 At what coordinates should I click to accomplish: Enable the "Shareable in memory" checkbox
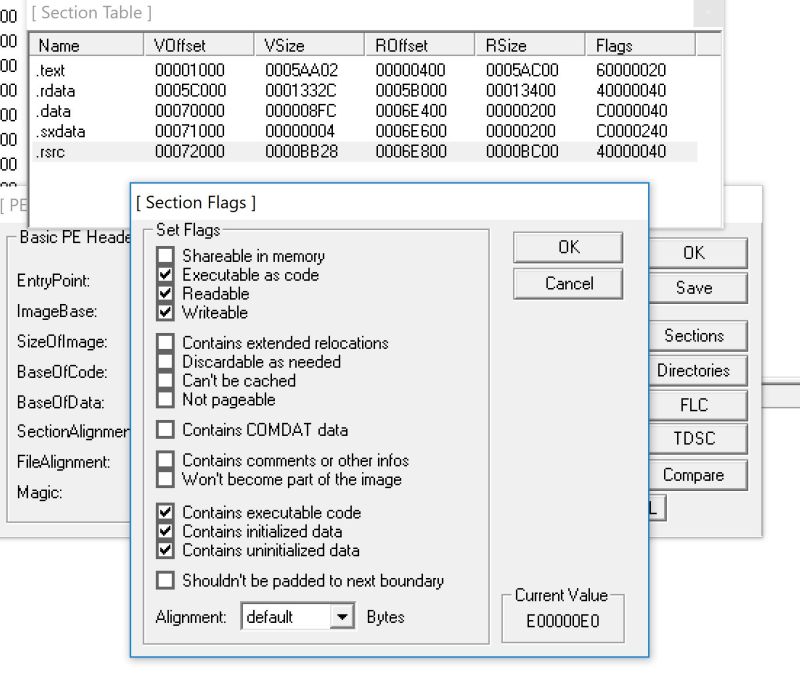pyautogui.click(x=166, y=256)
